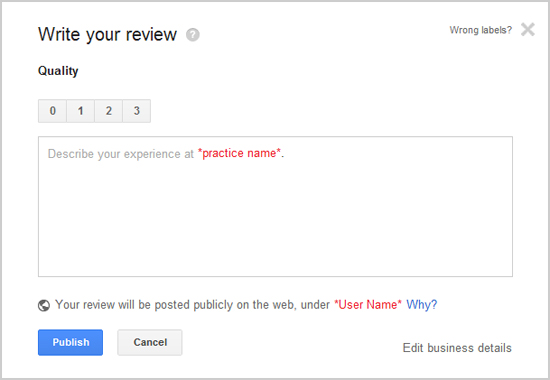Click the 'Write your review' heading
Screen dimensions: 550x380
107,34
